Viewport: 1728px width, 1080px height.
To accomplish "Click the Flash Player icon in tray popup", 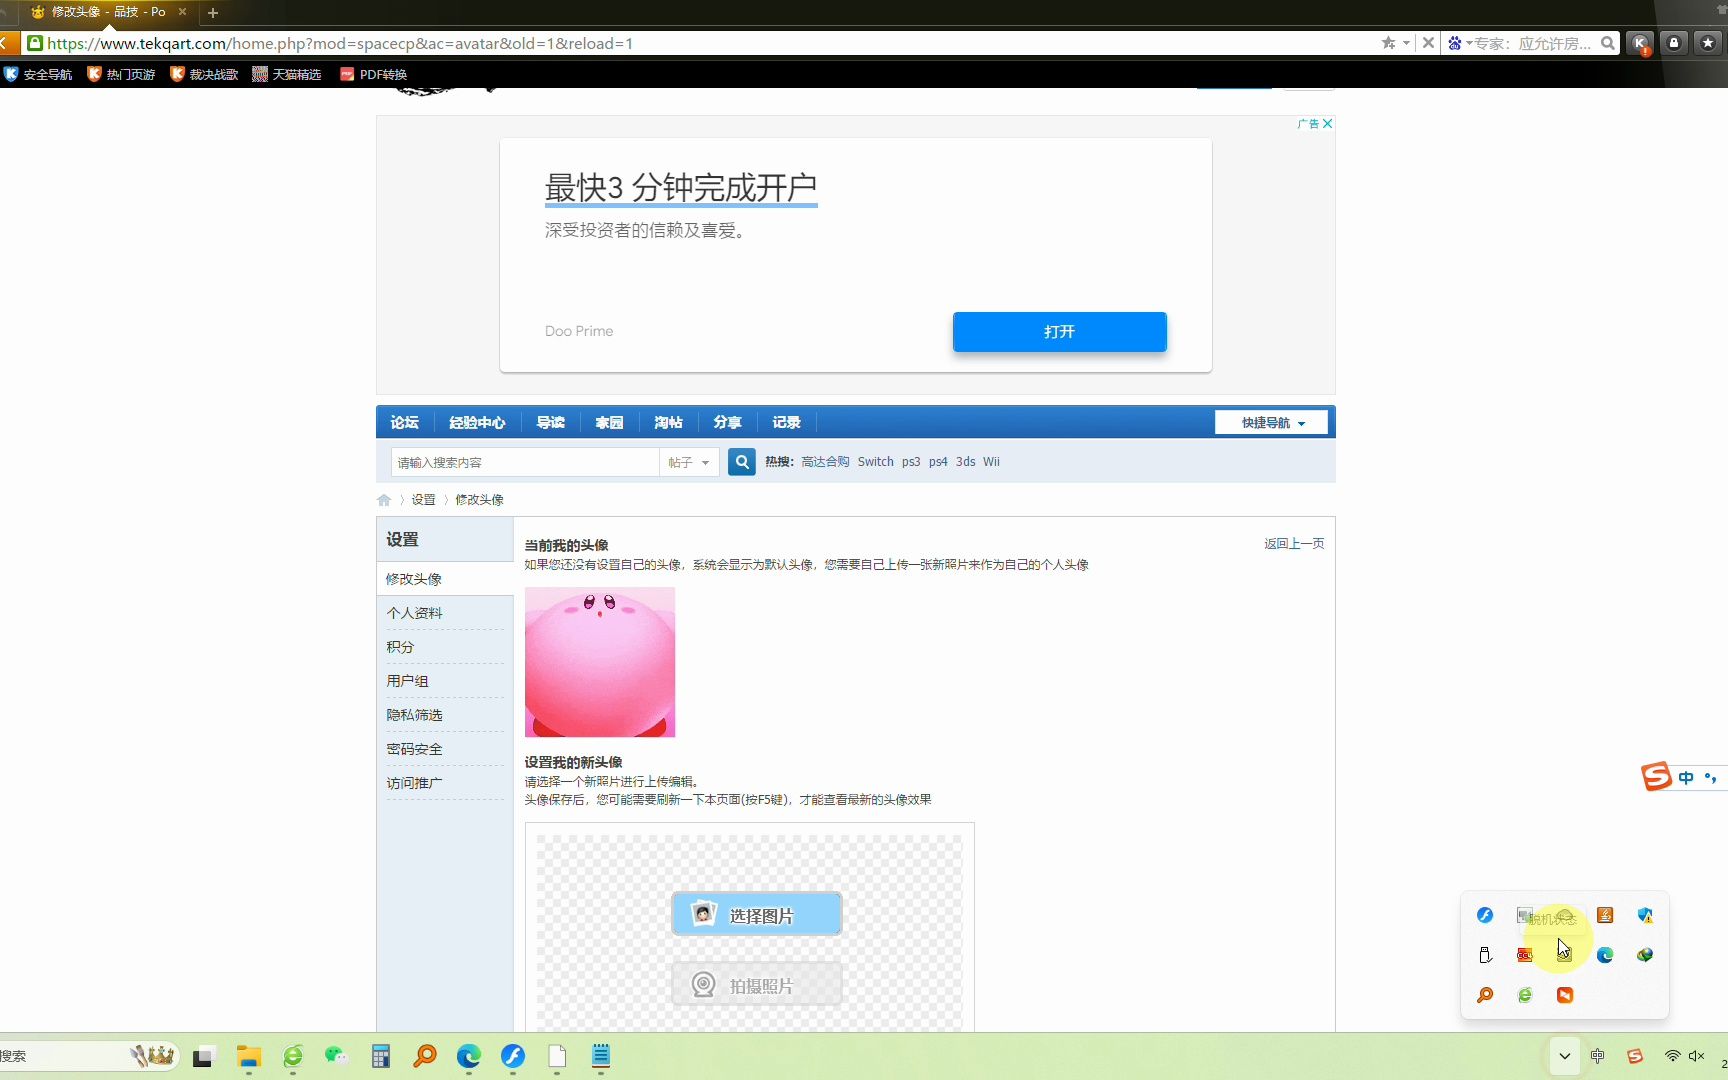I will (x=1485, y=915).
